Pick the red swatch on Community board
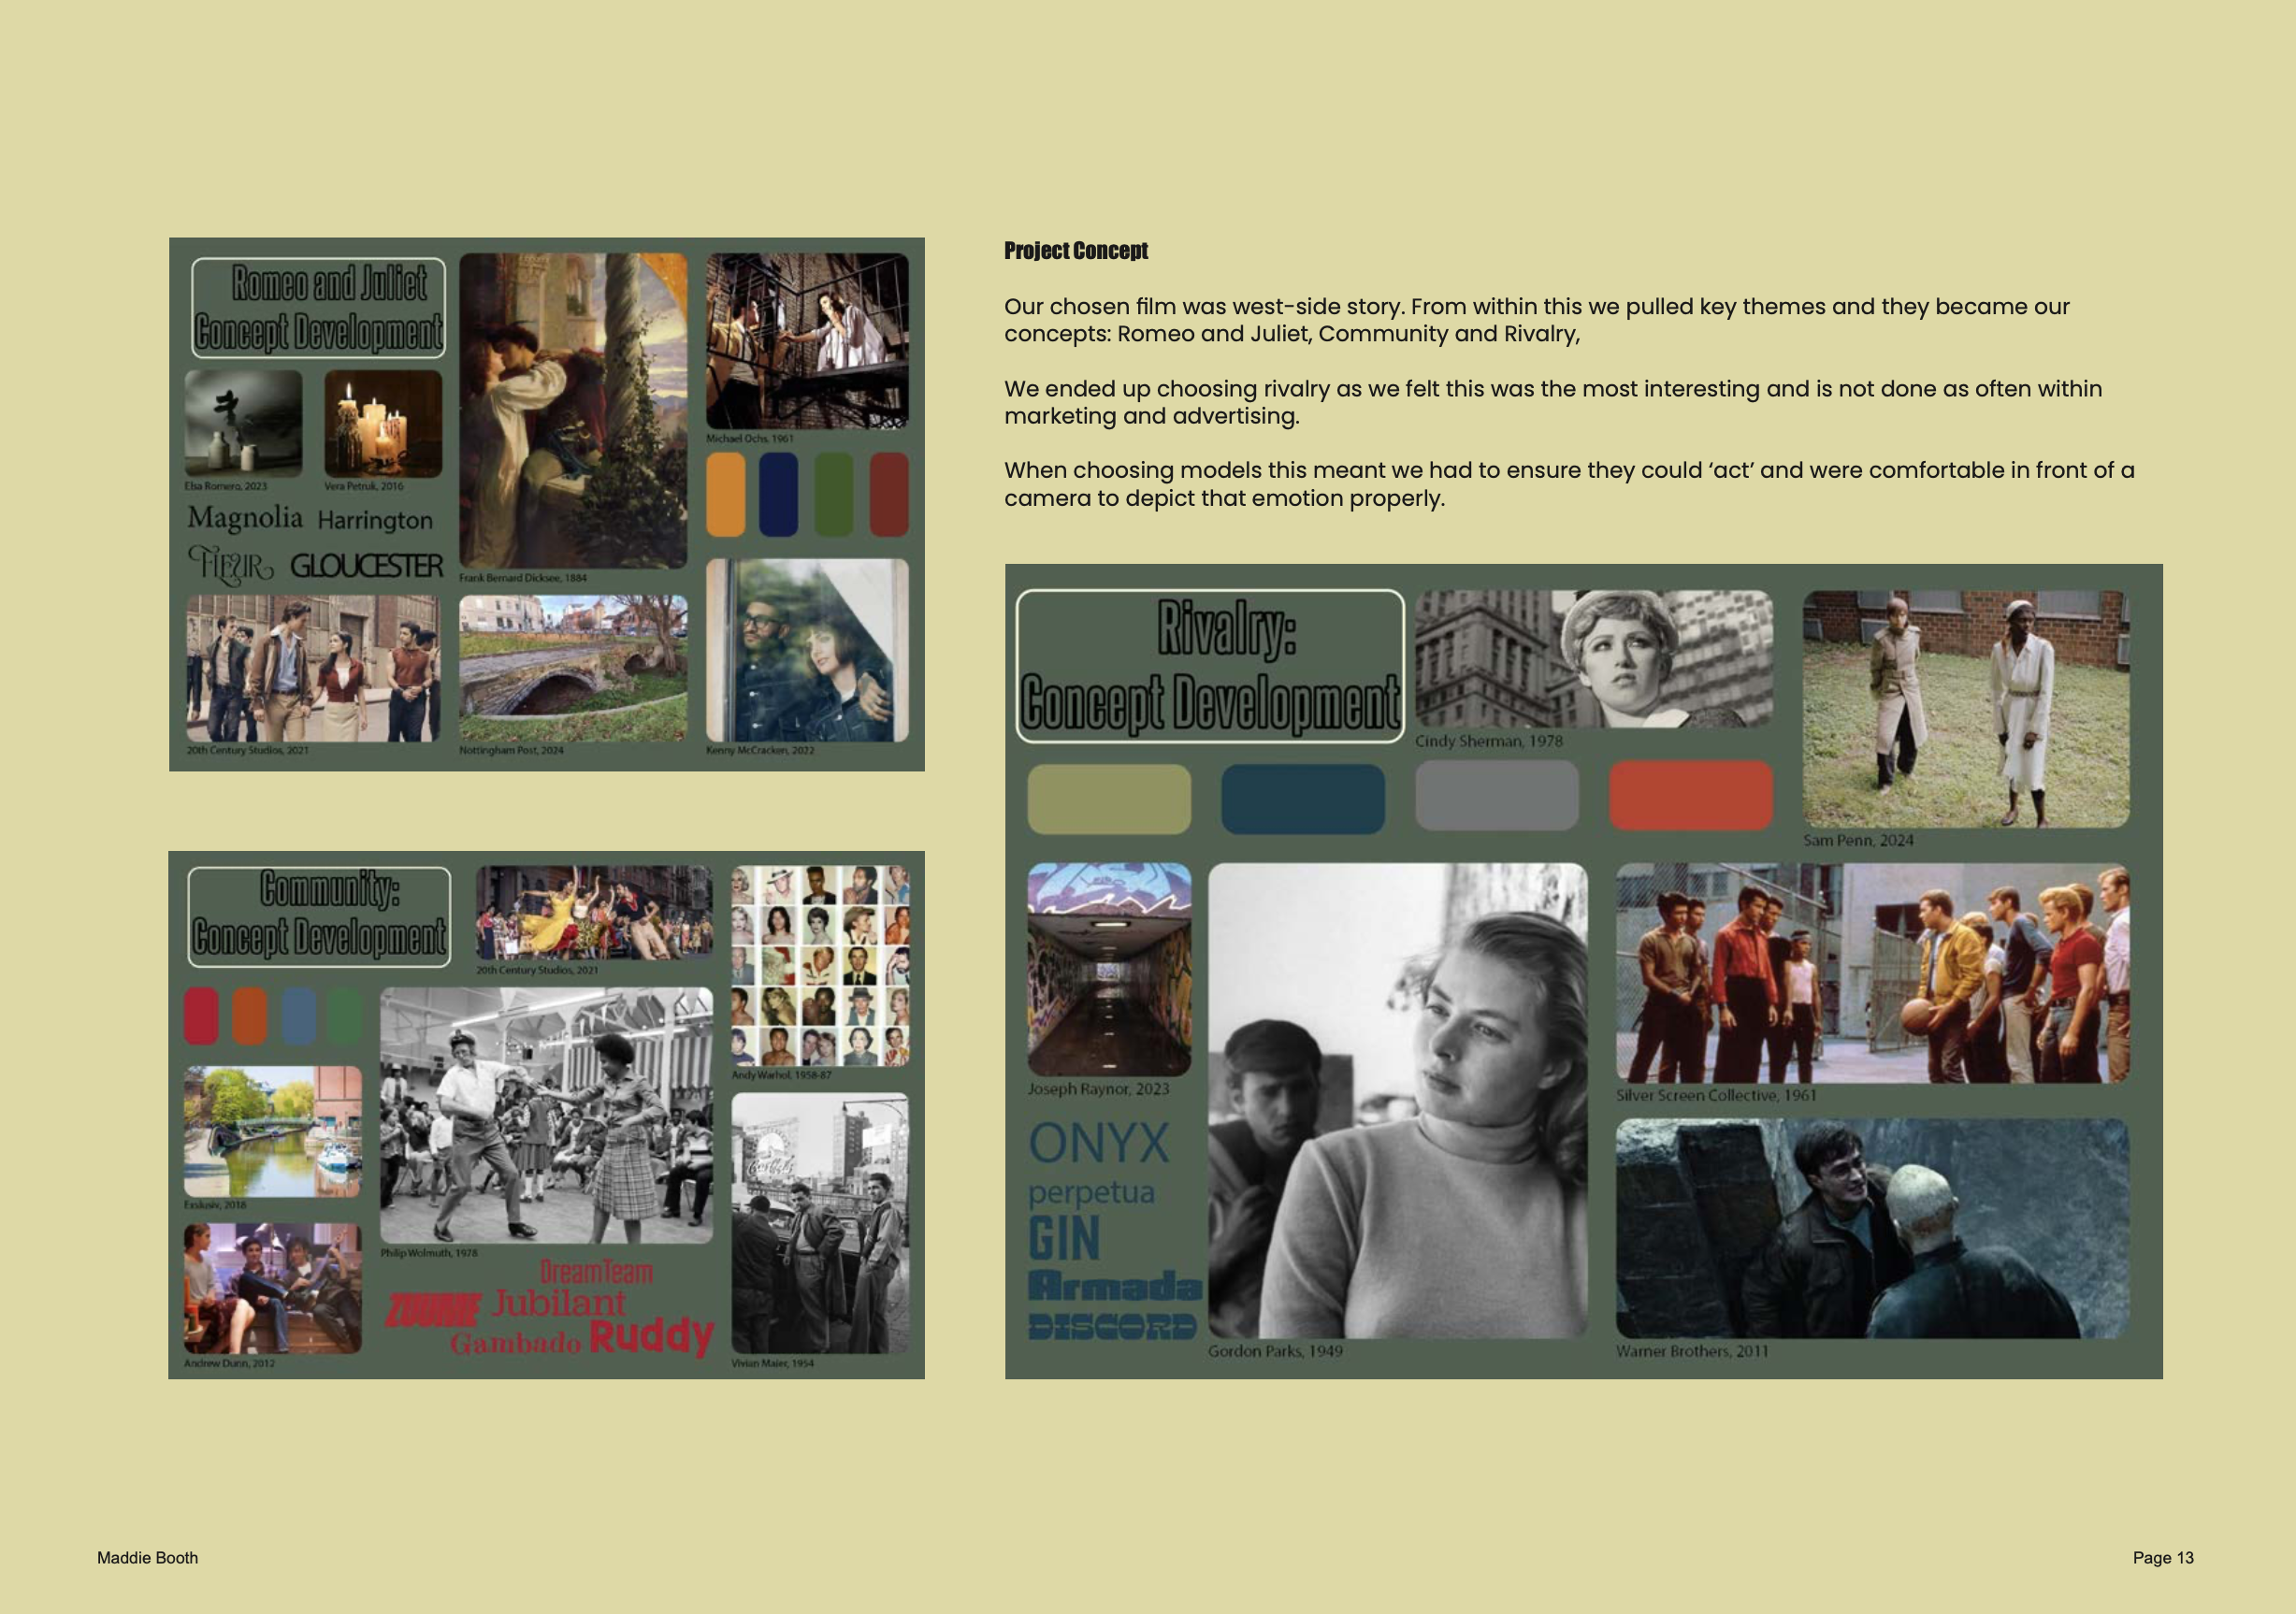Viewport: 2296px width, 1614px height. 201,1016
